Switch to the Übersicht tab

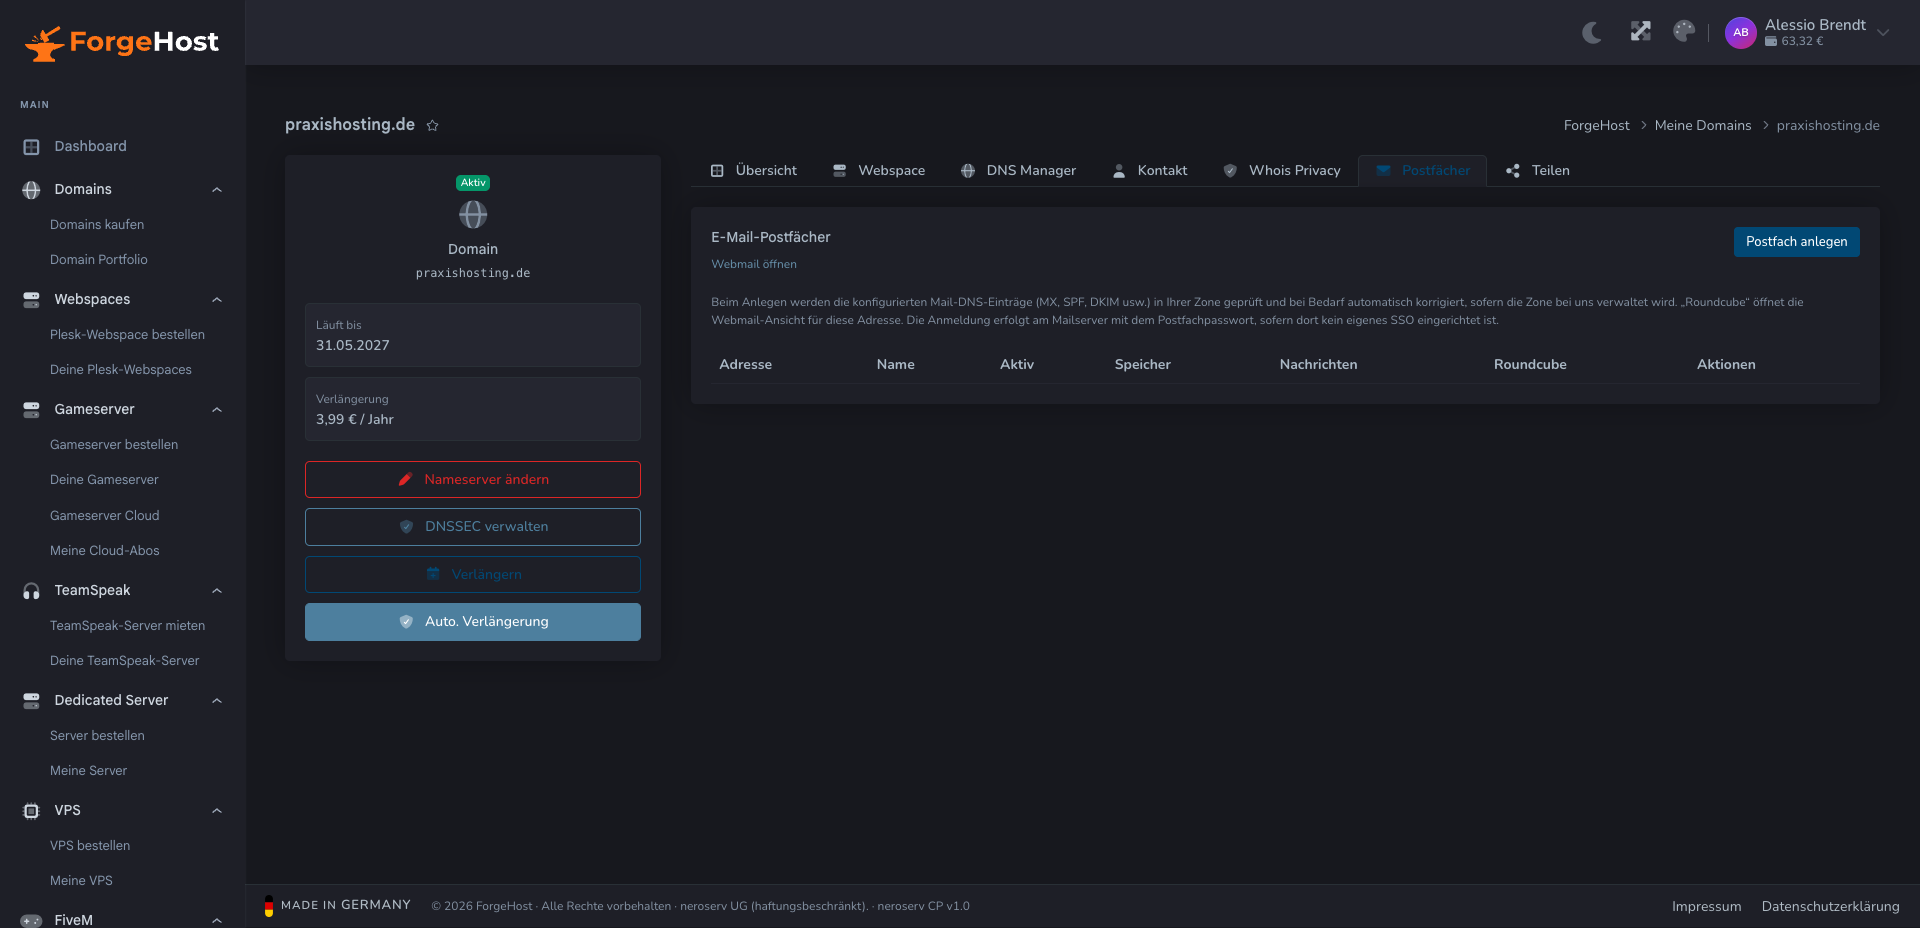pyautogui.click(x=754, y=171)
